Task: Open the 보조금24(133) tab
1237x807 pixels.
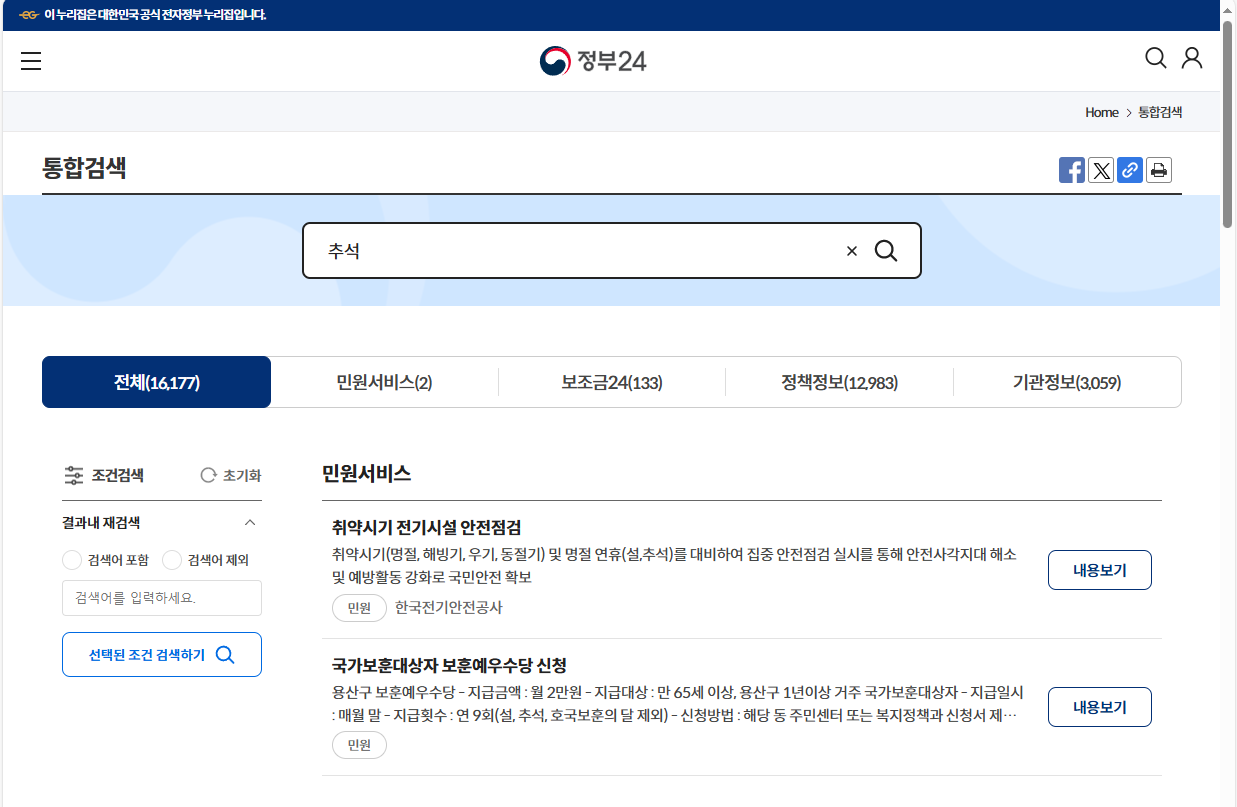Action: tap(611, 382)
